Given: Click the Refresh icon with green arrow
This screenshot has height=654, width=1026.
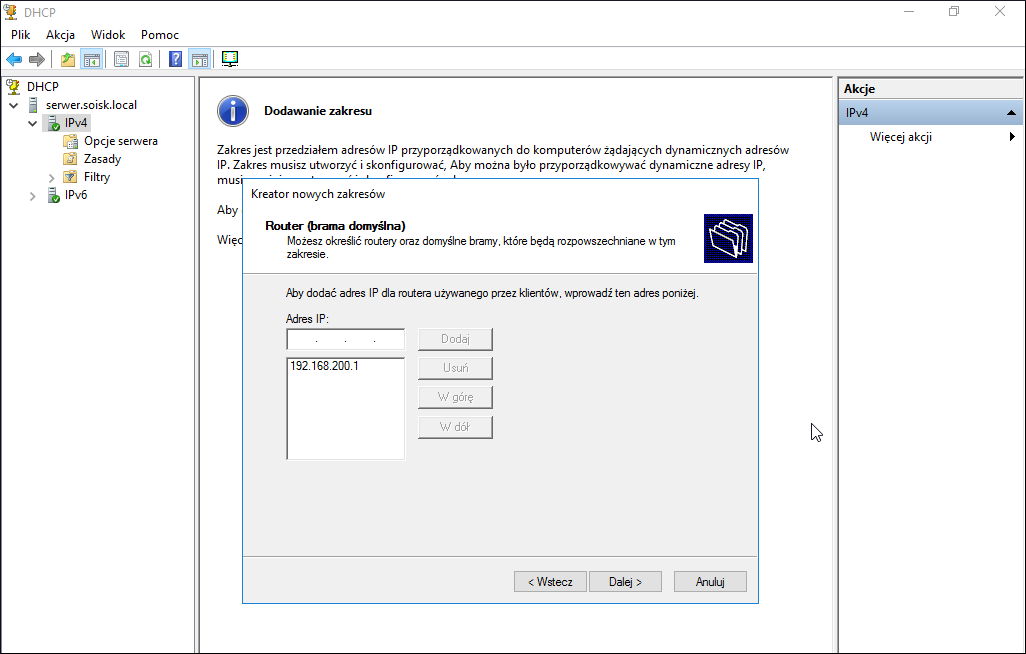Looking at the screenshot, I should 145,60.
